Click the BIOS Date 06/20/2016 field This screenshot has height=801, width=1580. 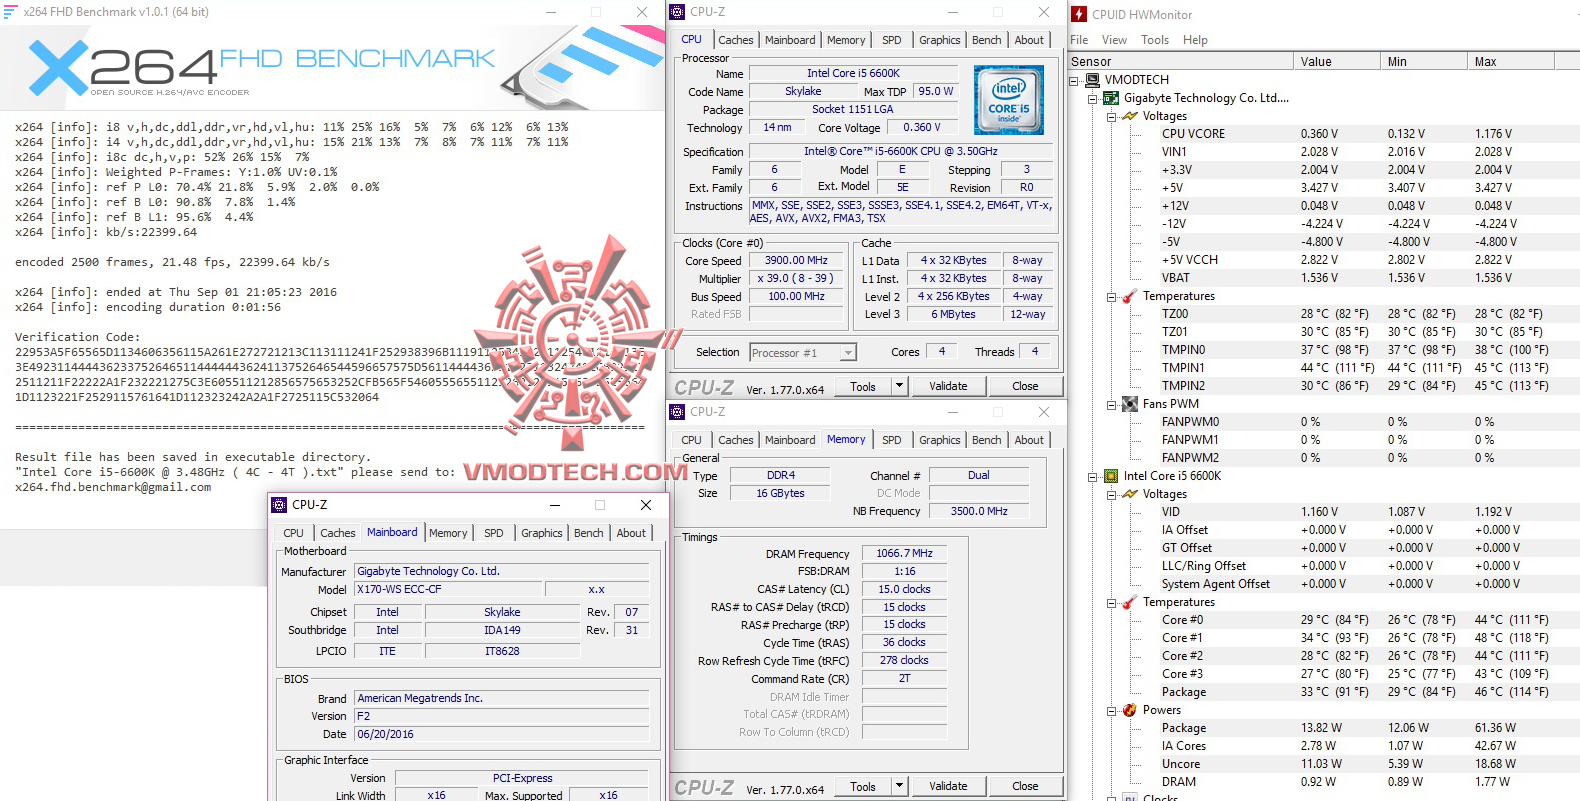click(x=501, y=734)
